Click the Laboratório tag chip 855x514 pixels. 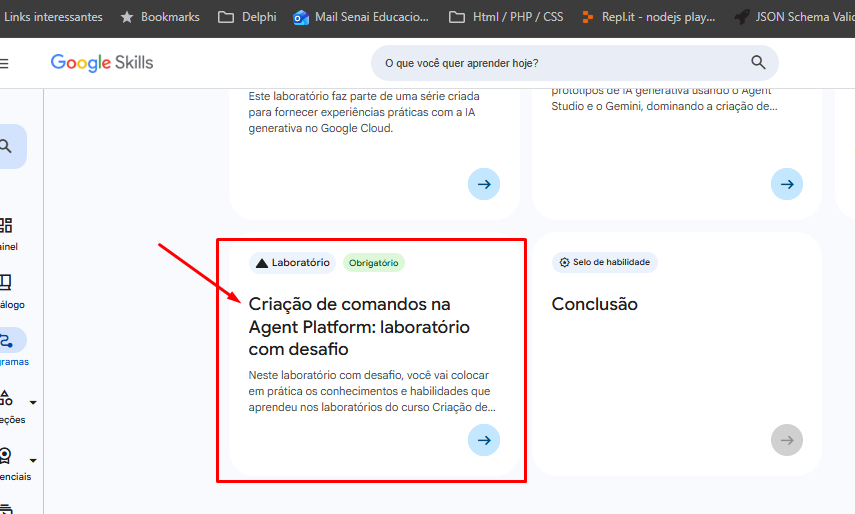coord(292,263)
